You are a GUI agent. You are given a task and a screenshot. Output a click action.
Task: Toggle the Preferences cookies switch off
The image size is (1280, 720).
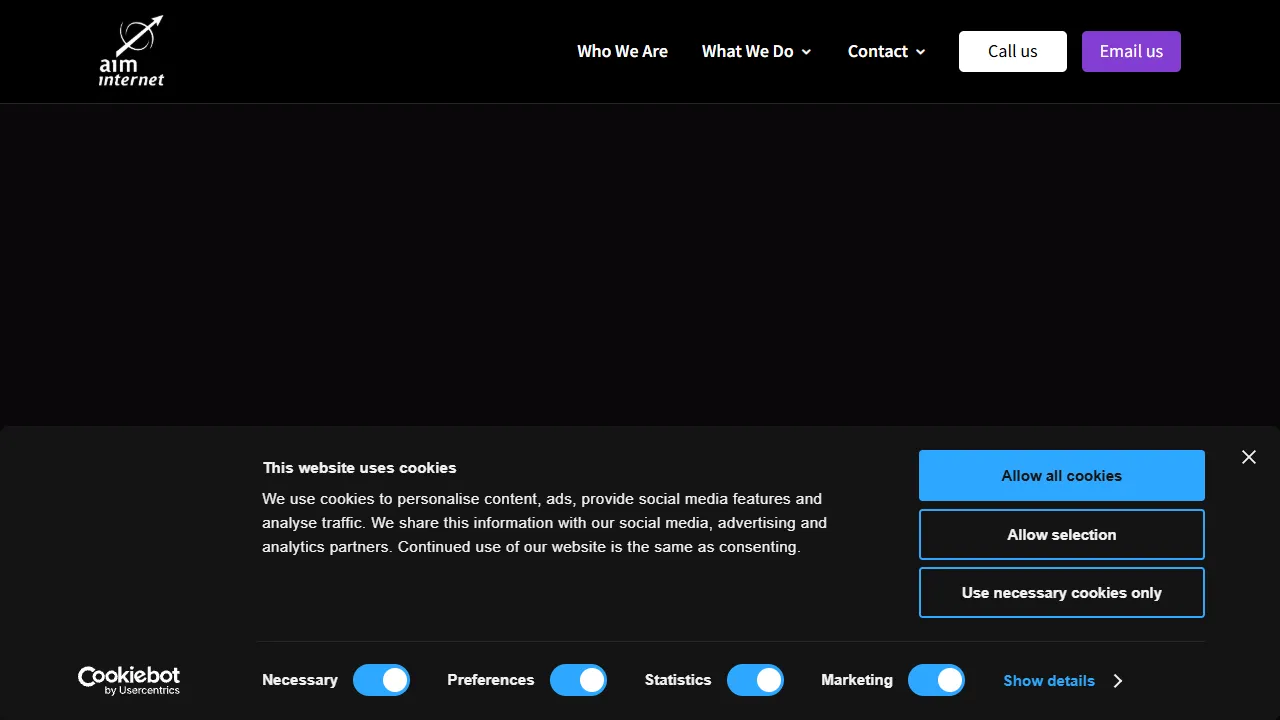pos(578,680)
